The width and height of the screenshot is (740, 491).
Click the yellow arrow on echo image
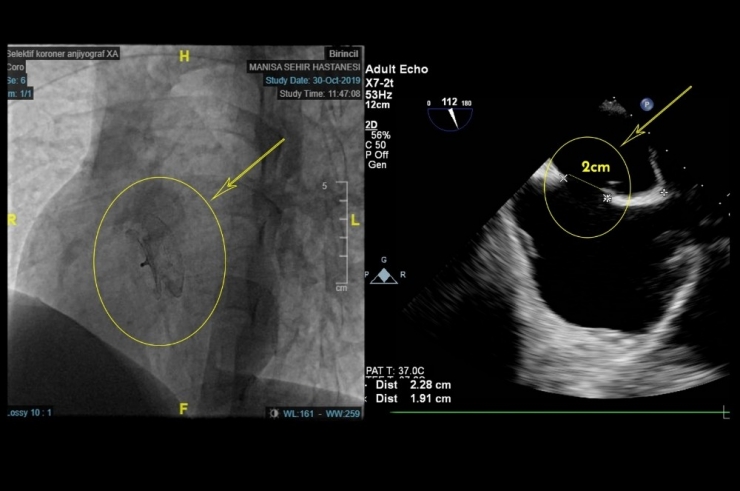pos(657,116)
